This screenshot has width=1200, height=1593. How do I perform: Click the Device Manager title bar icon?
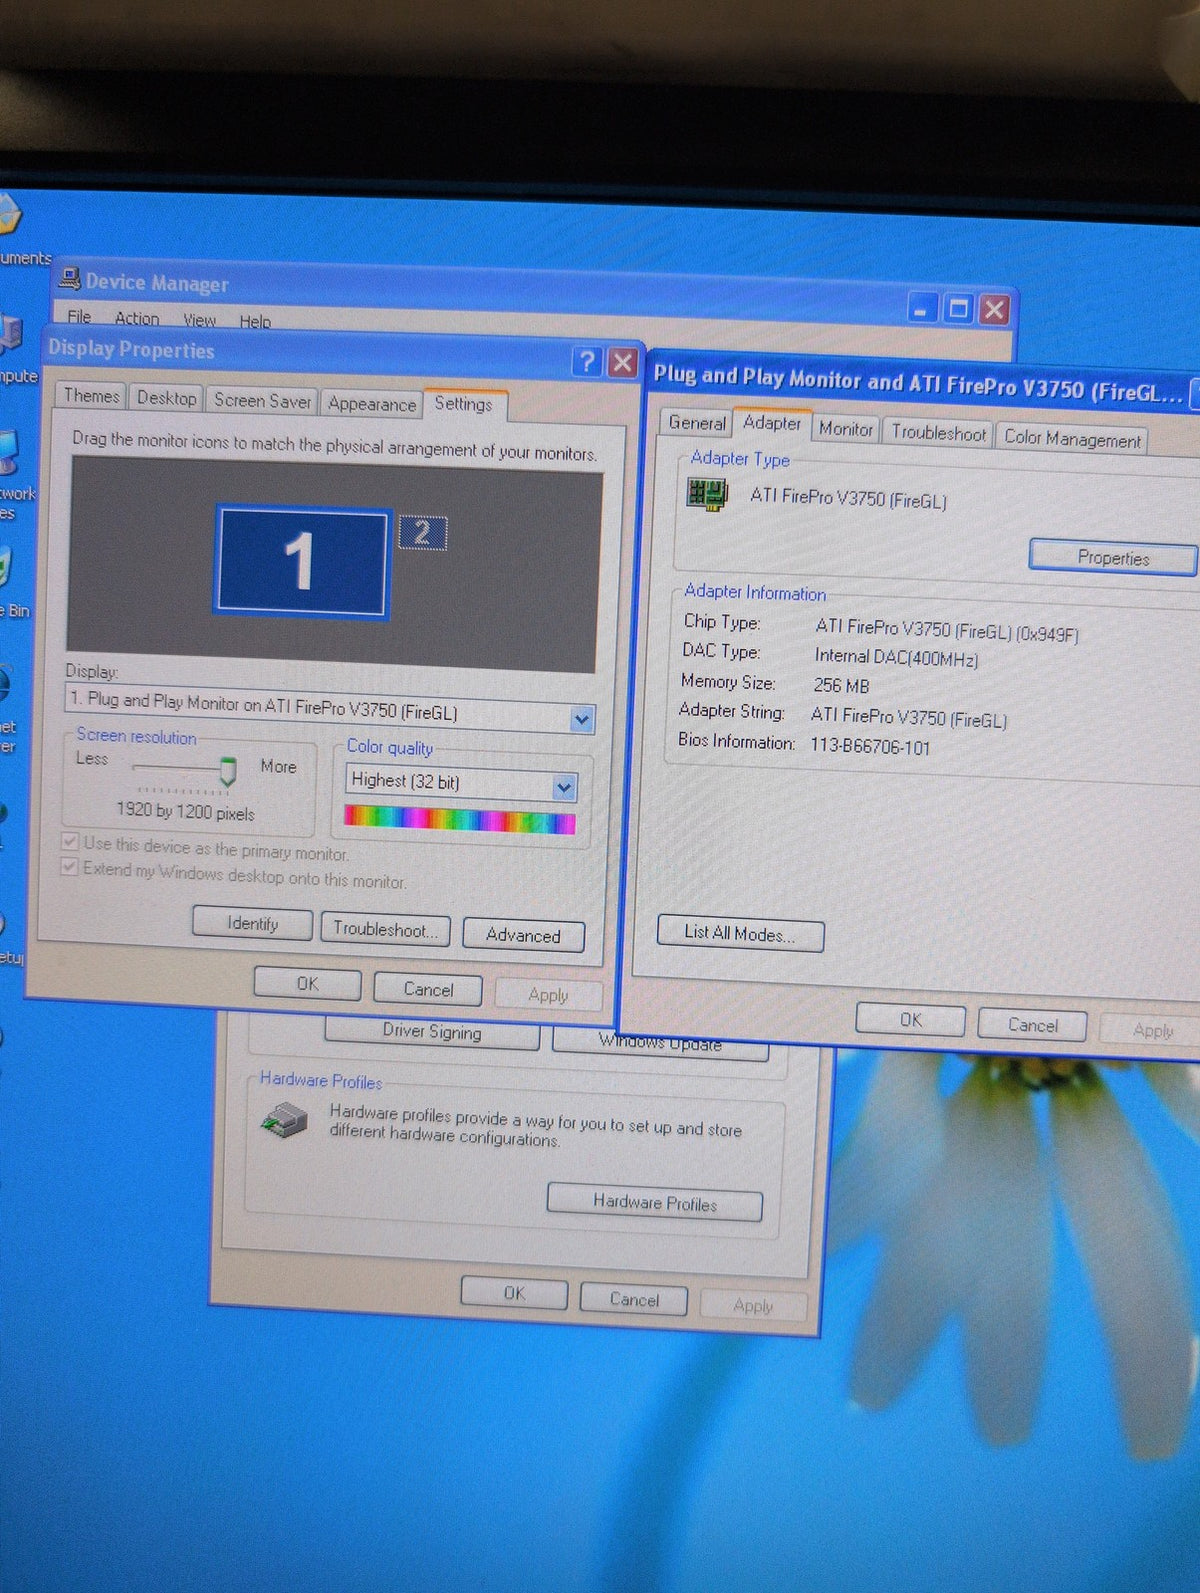coord(69,278)
